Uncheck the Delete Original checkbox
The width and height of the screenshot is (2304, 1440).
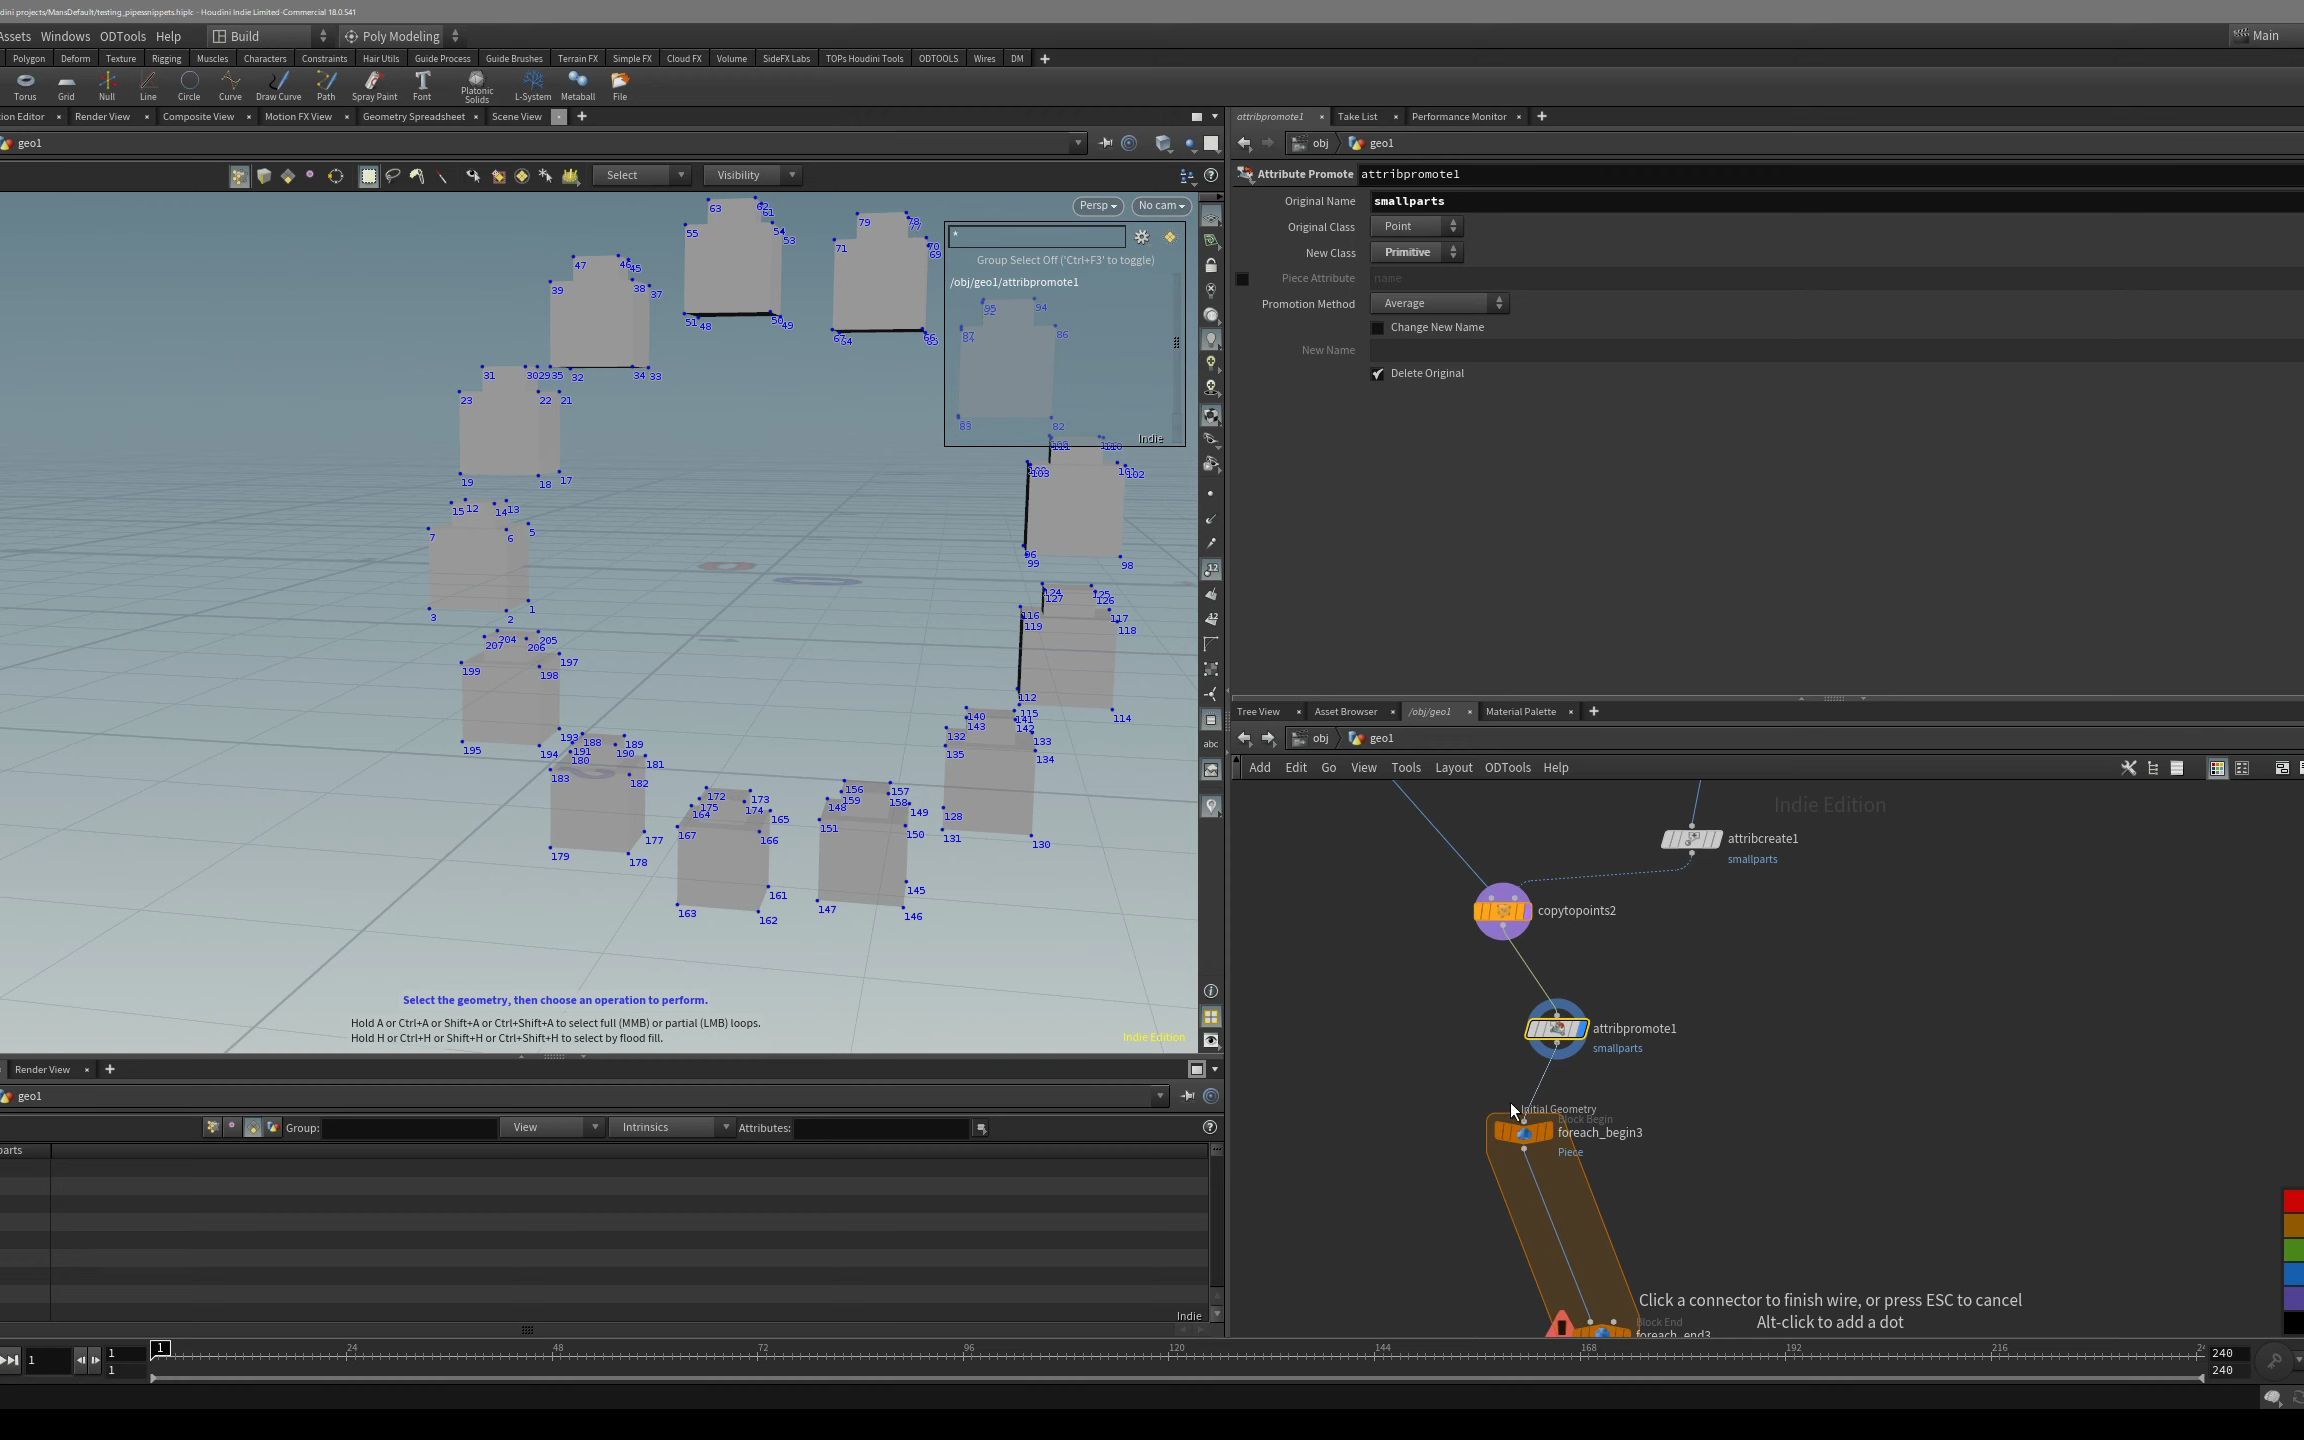1377,373
